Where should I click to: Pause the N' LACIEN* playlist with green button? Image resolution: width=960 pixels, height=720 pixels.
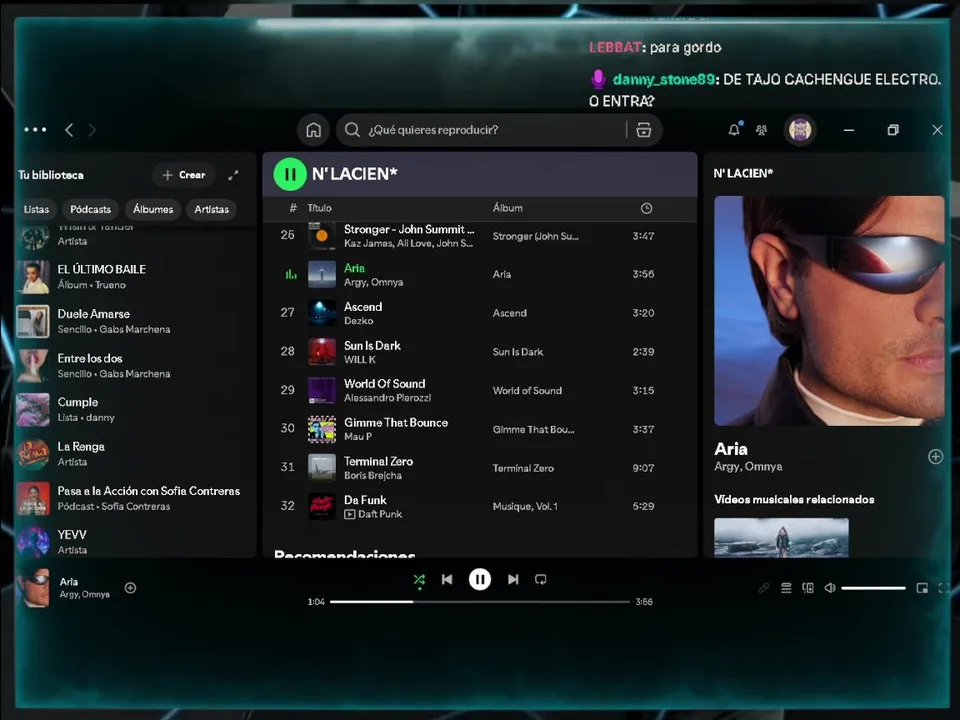click(290, 174)
